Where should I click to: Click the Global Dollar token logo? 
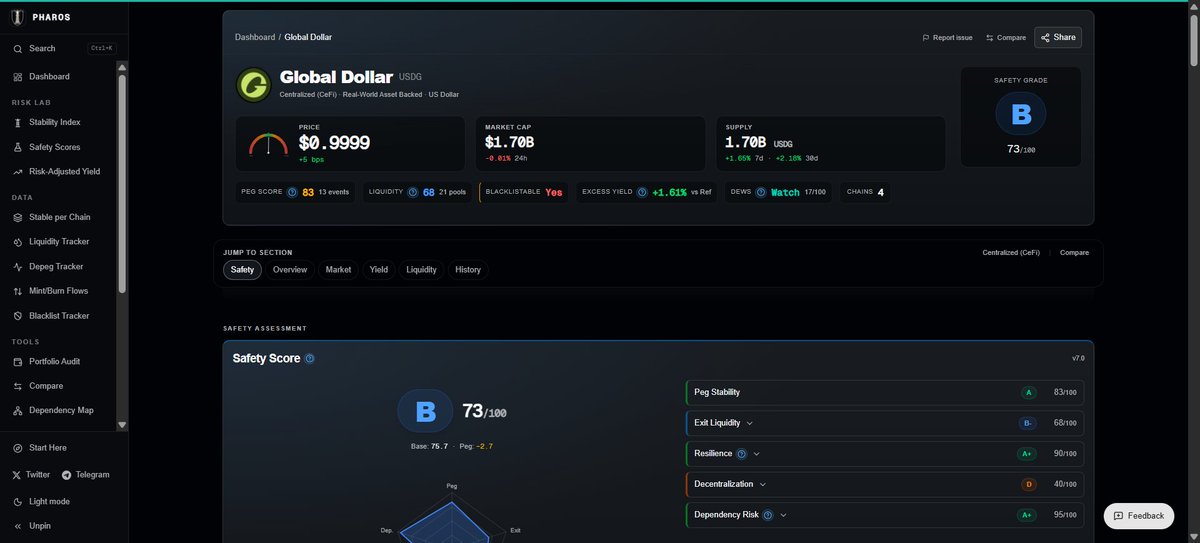[253, 85]
